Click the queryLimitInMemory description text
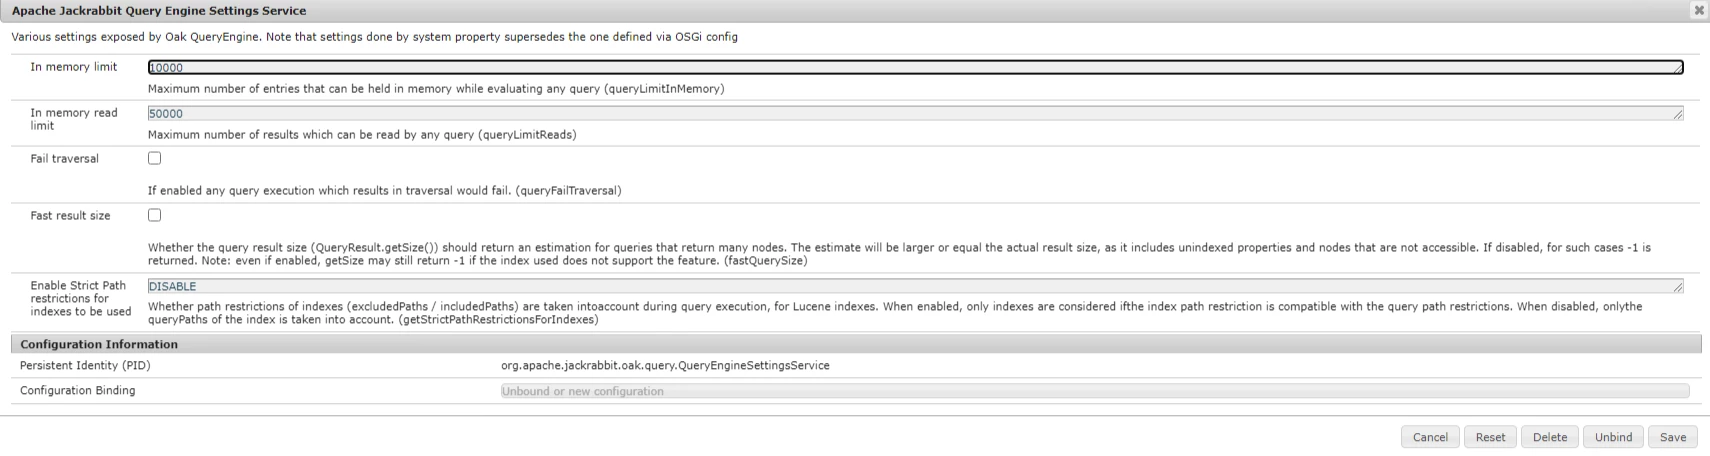 (x=436, y=89)
